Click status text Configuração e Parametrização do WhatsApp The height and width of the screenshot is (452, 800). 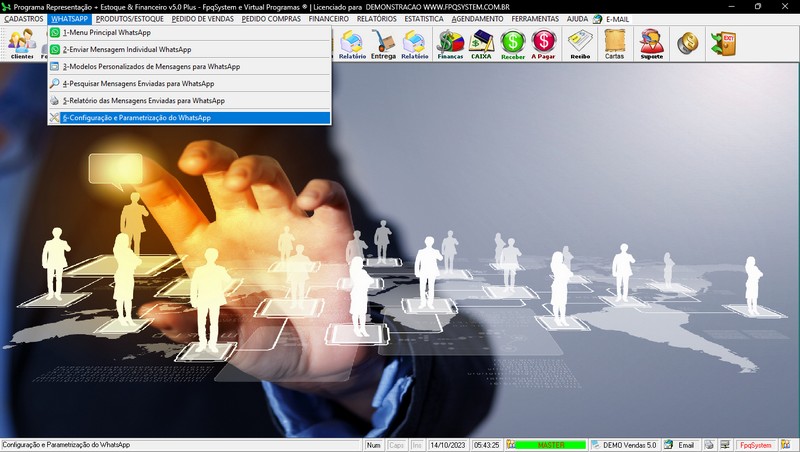point(66,445)
